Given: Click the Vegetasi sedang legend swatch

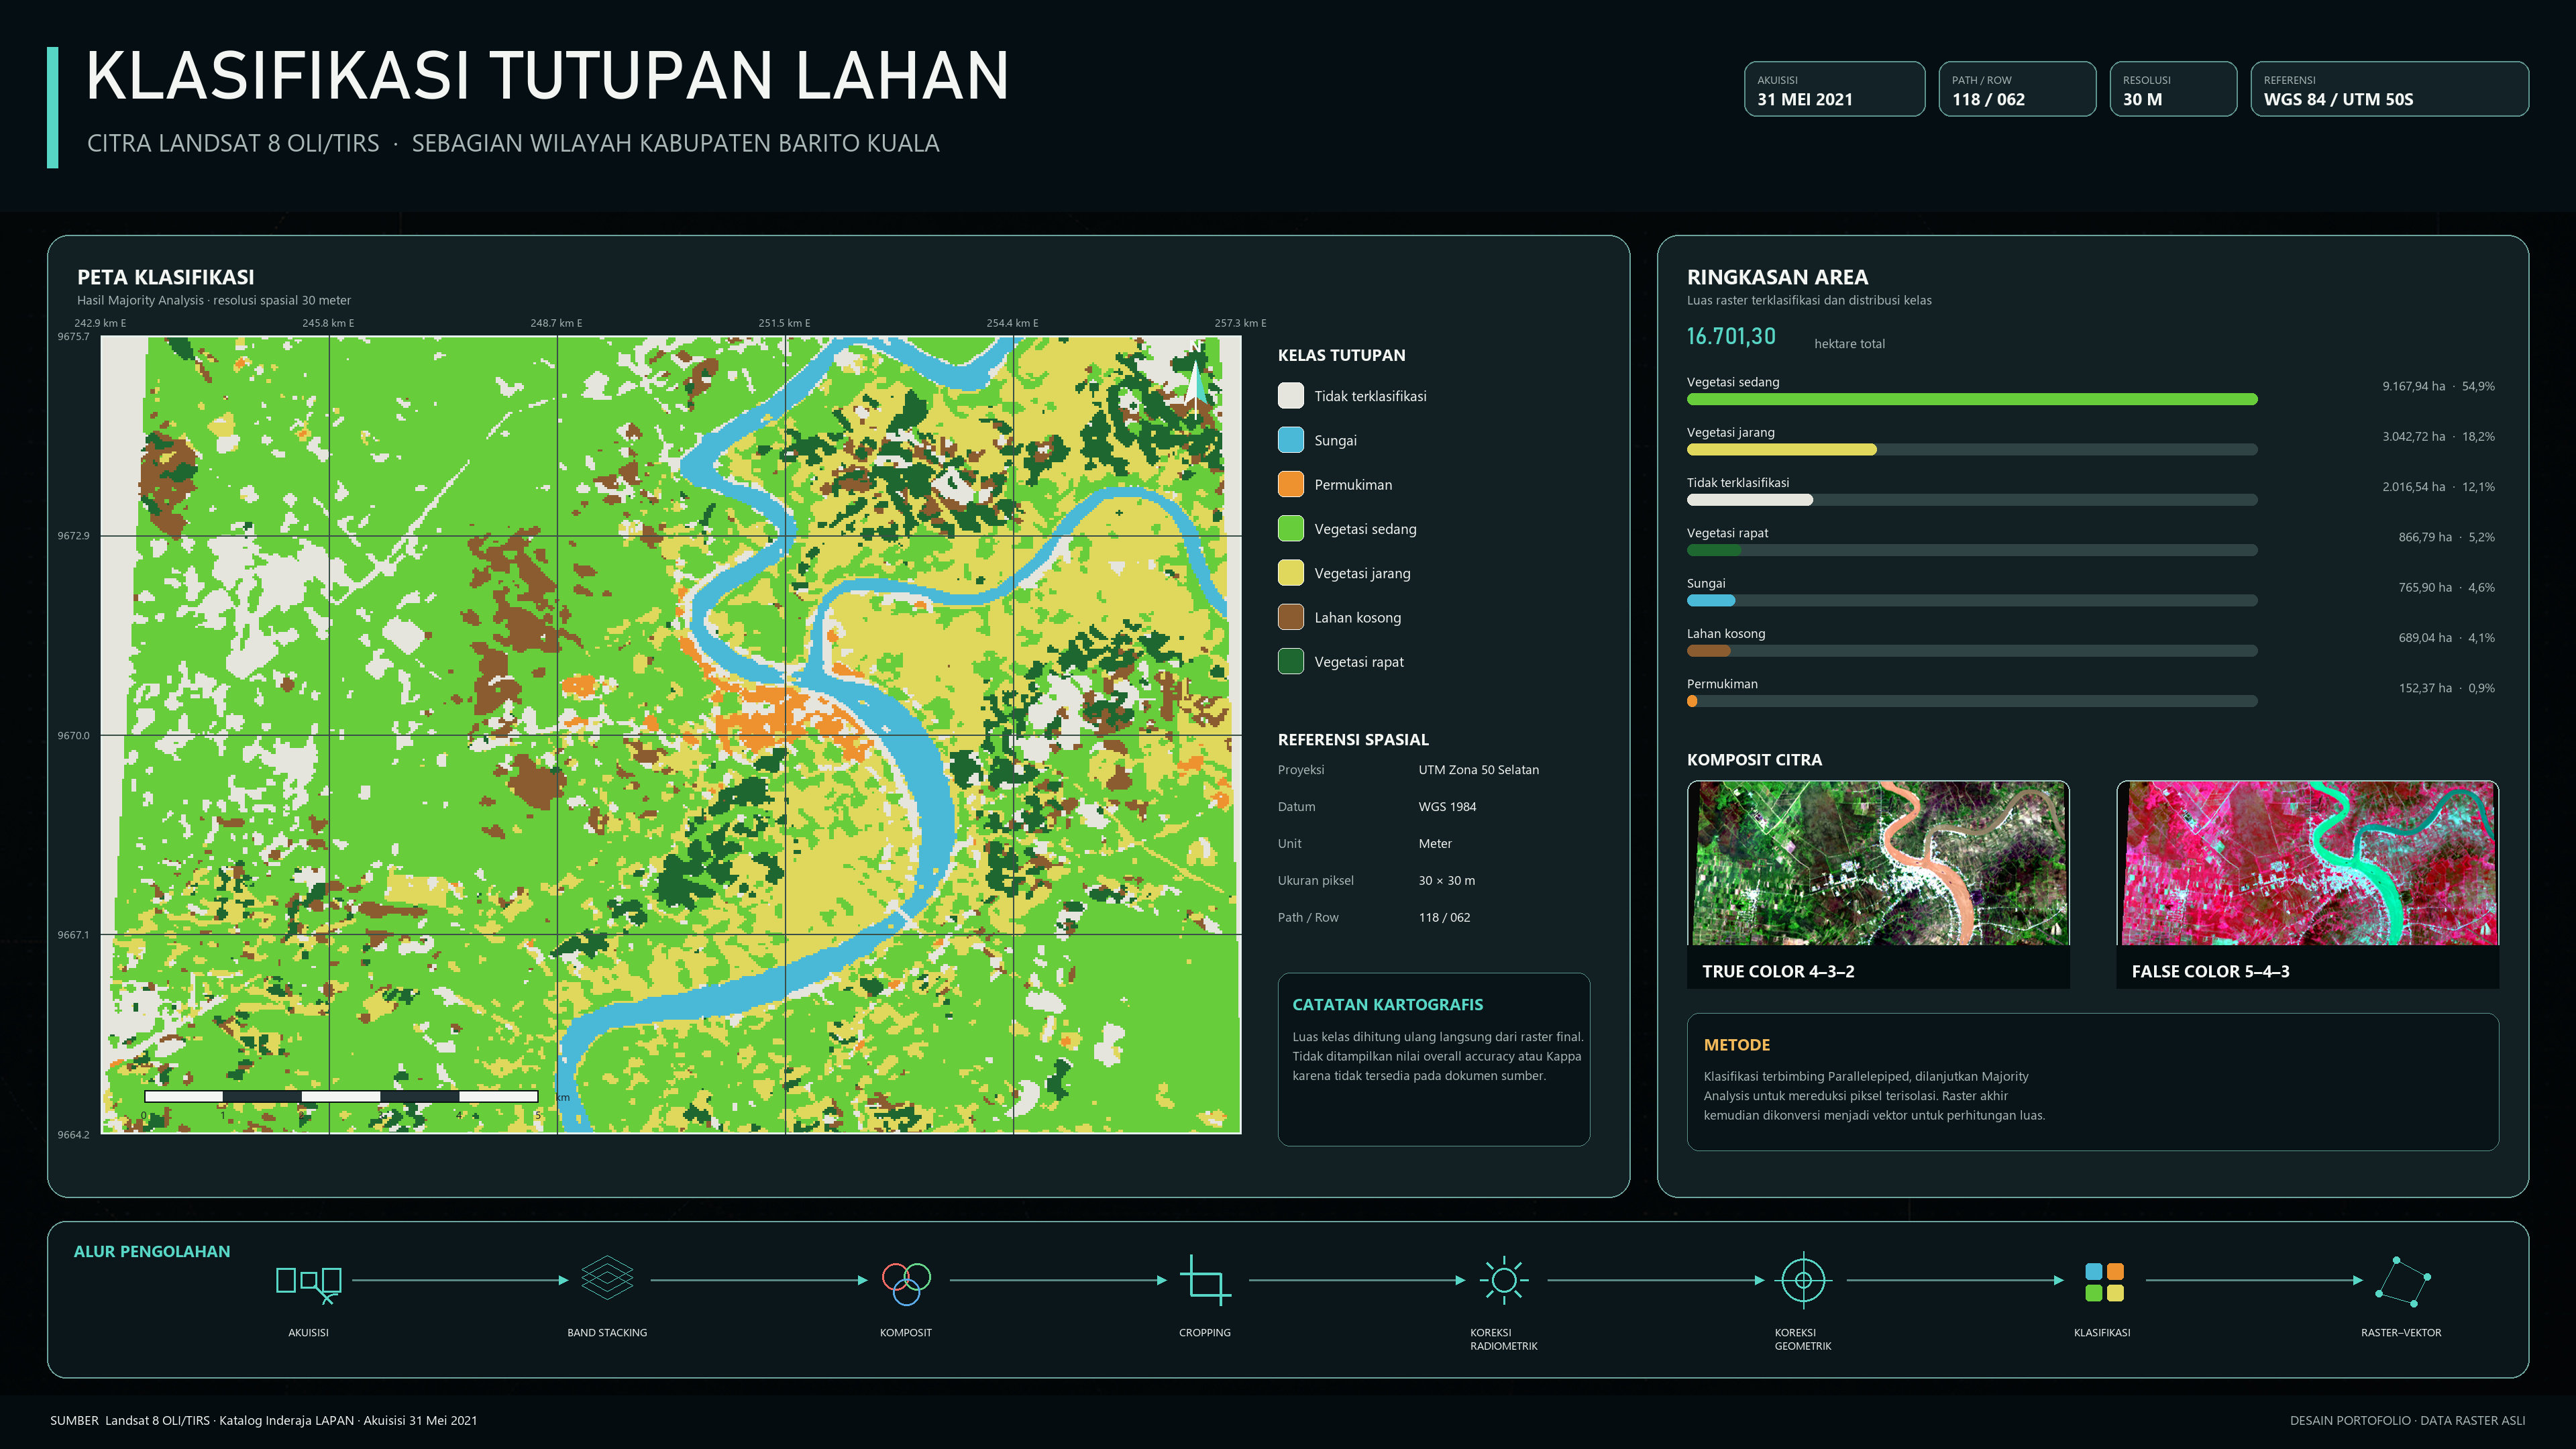Looking at the screenshot, I should 1291,529.
